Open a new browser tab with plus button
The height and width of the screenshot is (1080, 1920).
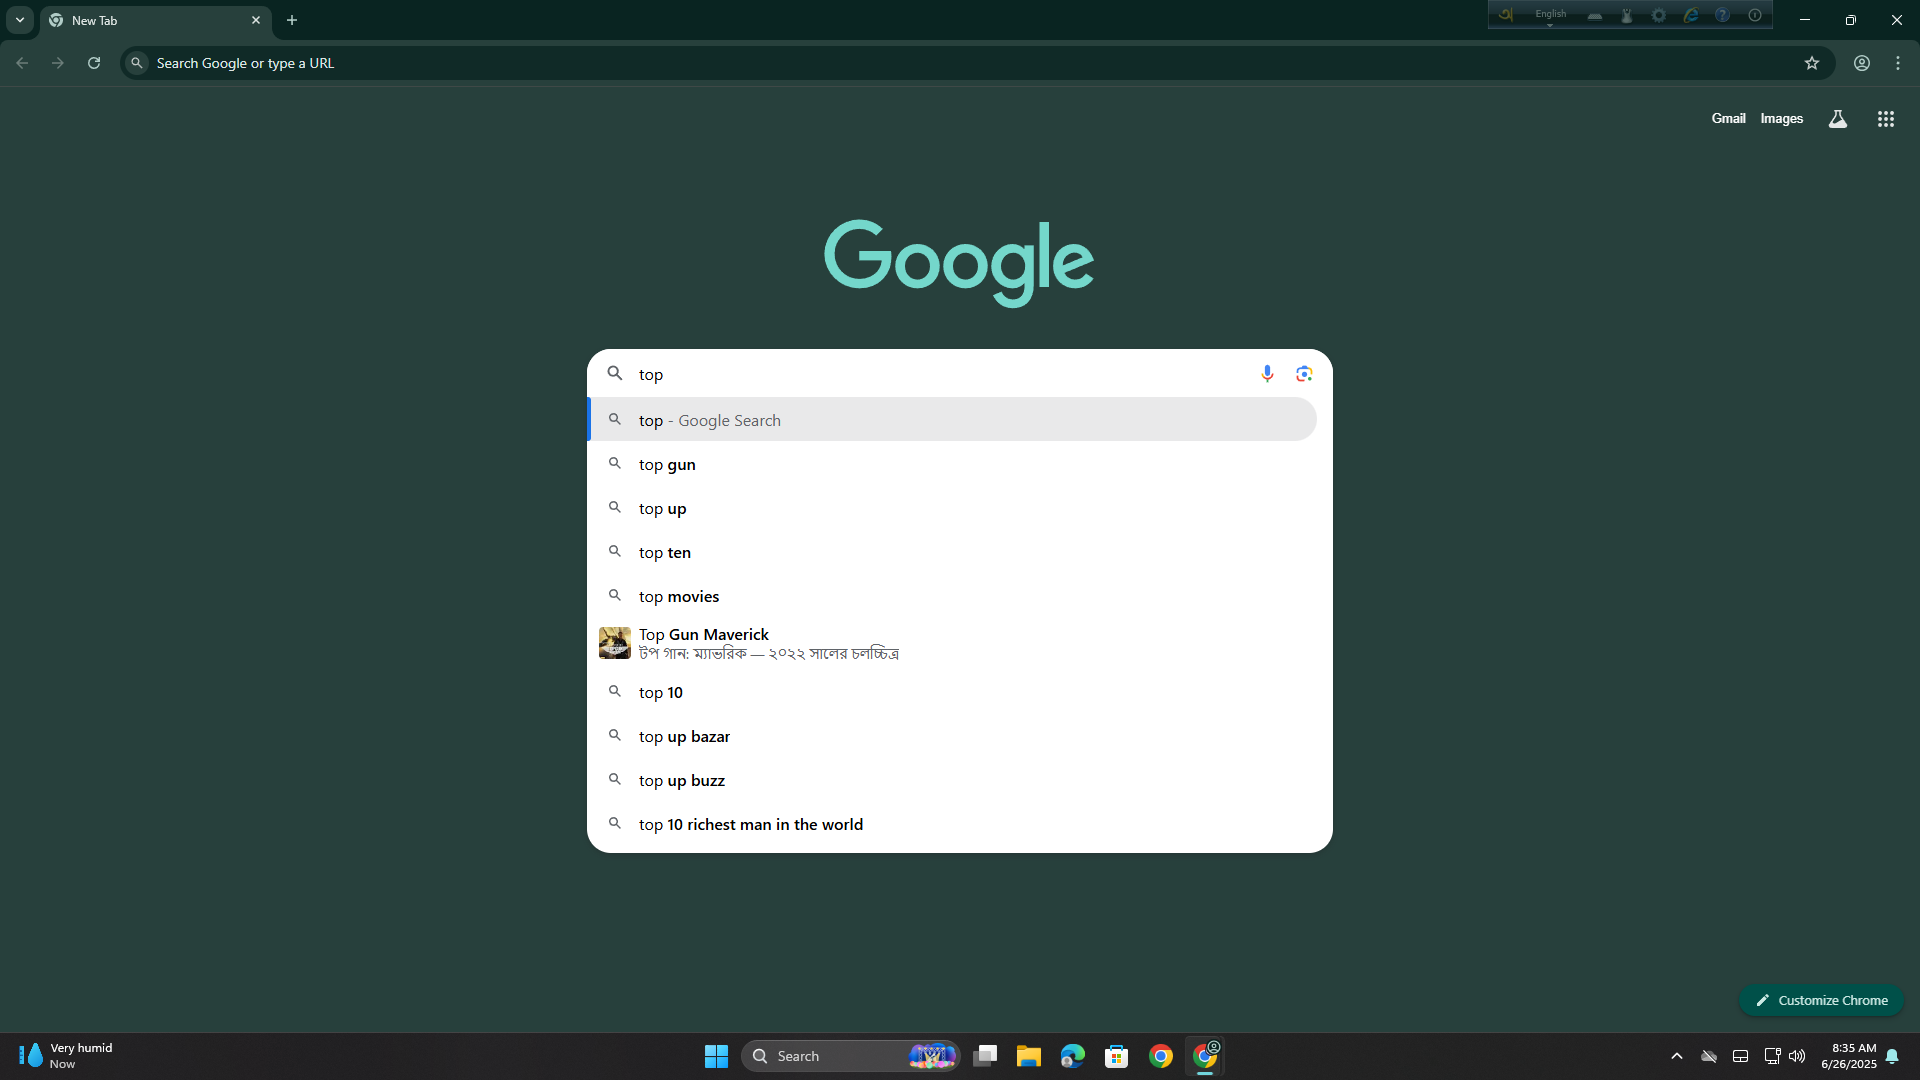[x=292, y=20]
